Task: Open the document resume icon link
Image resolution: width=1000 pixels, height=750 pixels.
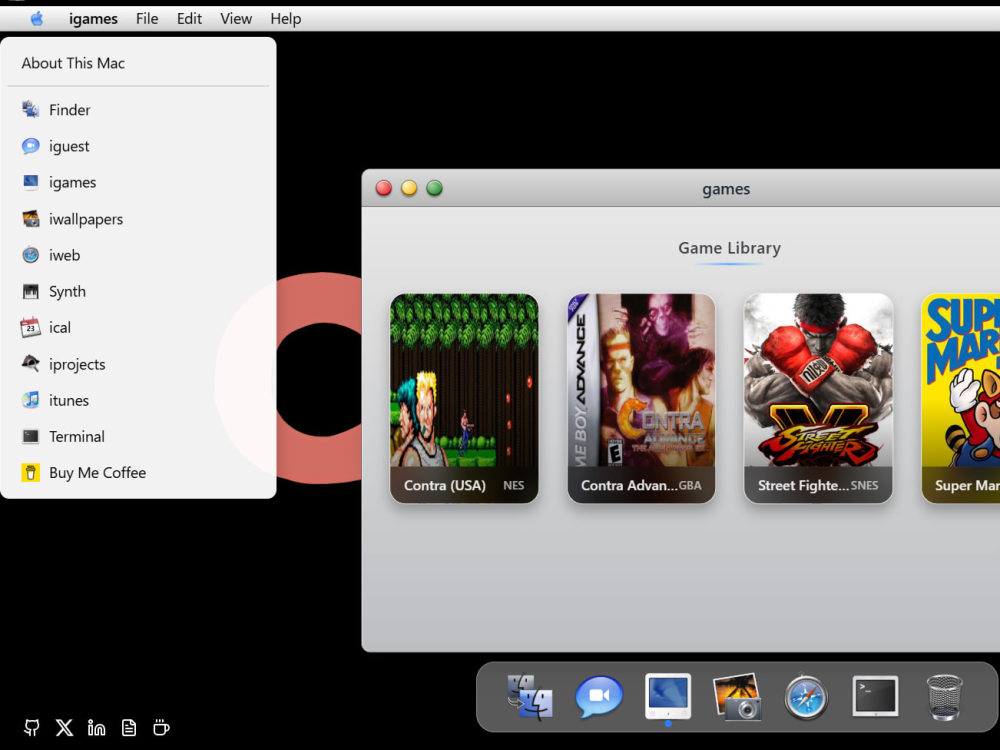Action: pos(129,728)
